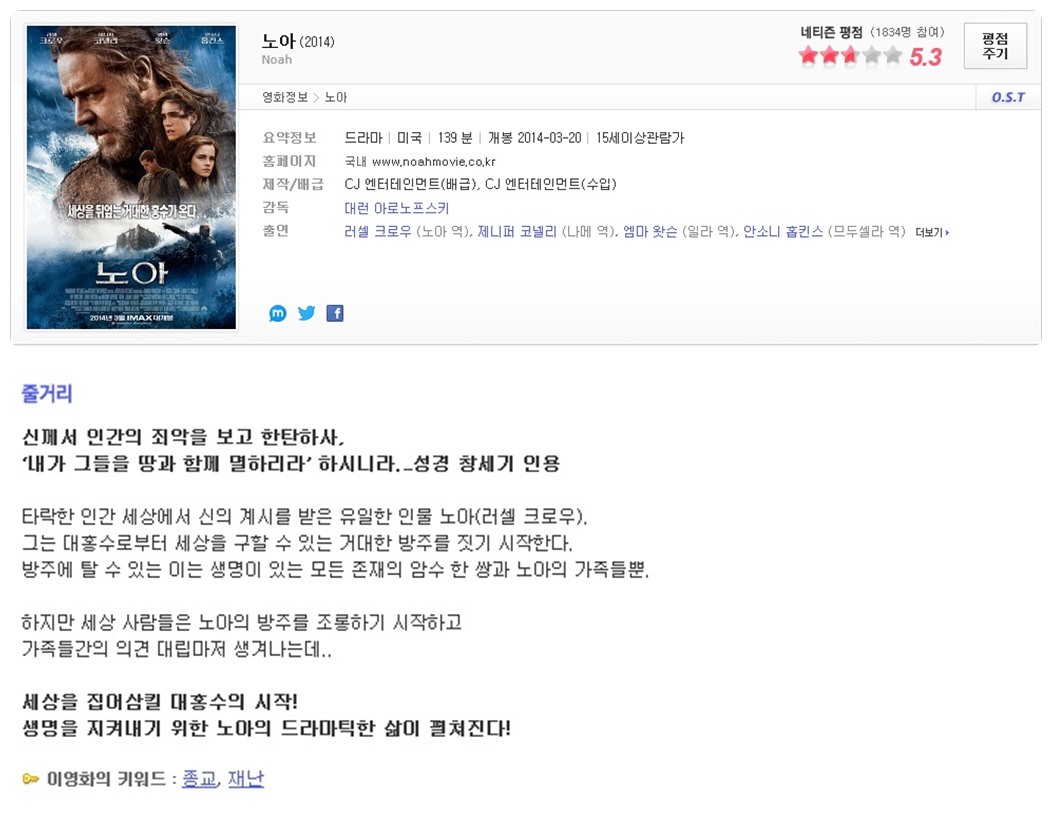1052x838 pixels.
Task: Expand cast list with 더보기
Action: [932, 233]
